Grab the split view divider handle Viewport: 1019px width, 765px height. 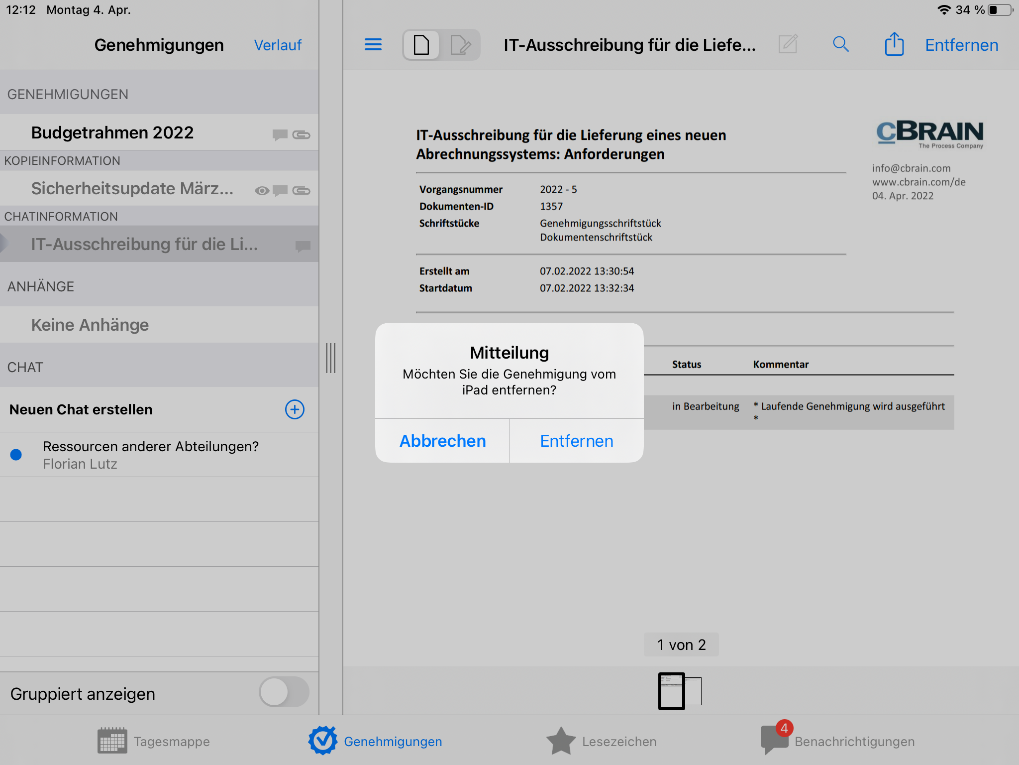(330, 358)
